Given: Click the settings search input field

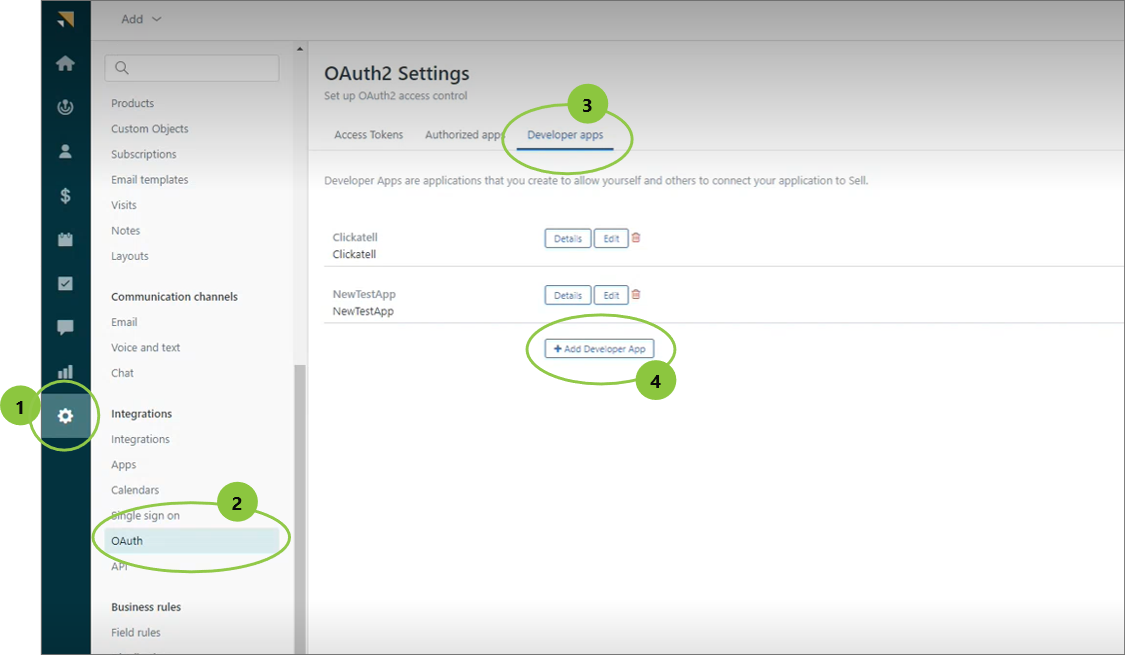Looking at the screenshot, I should coord(192,68).
